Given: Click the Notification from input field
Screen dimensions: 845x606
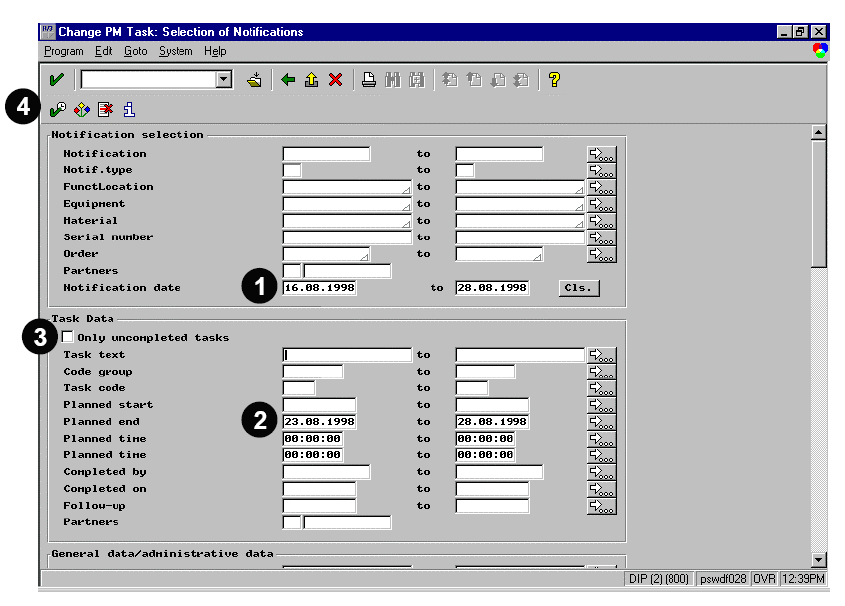Looking at the screenshot, I should tap(327, 154).
